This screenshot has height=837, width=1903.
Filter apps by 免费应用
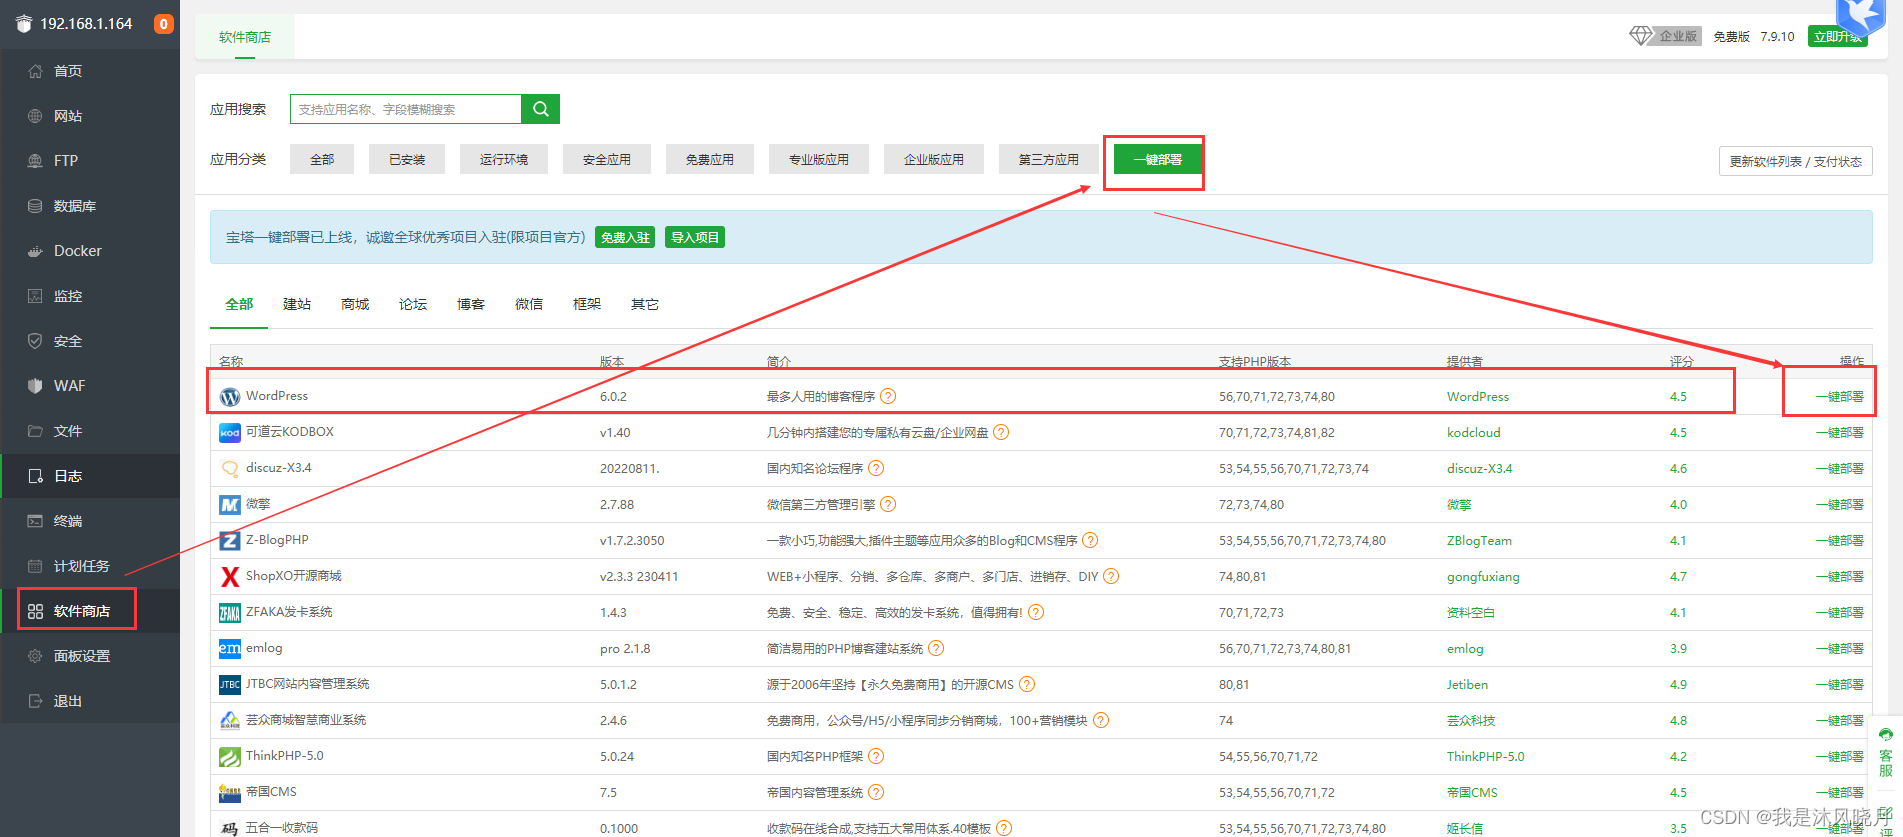710,159
